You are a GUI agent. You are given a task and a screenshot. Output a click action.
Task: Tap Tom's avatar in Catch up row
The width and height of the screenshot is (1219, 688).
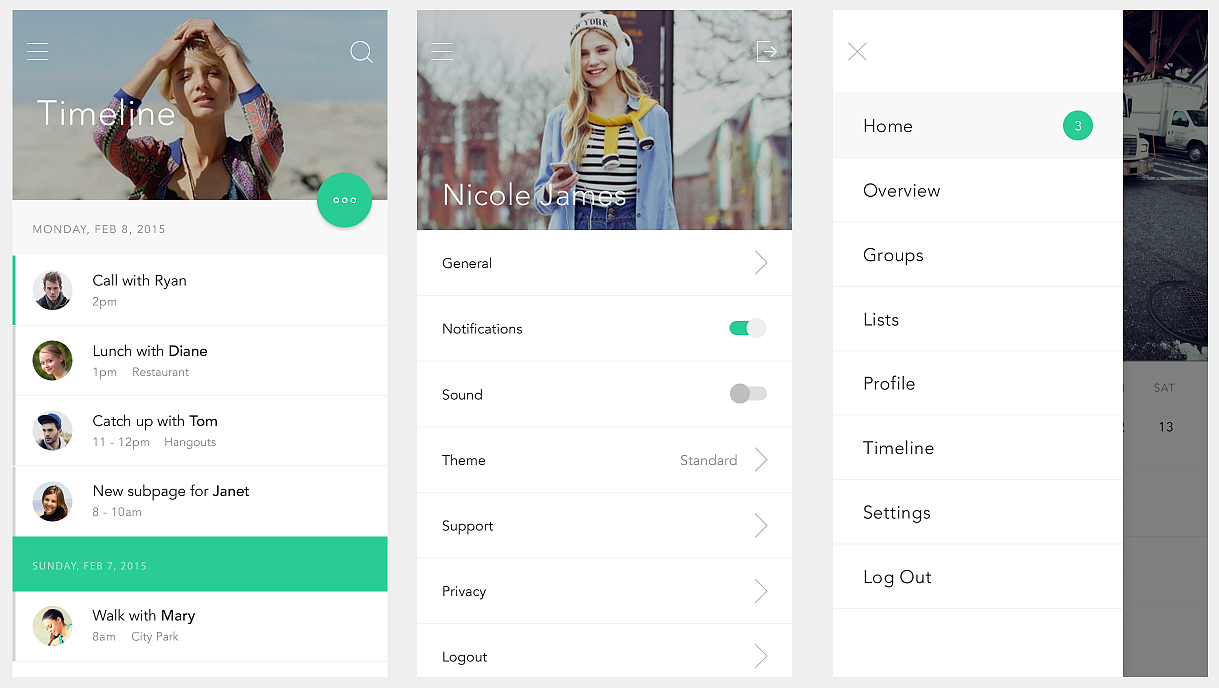(x=52, y=431)
